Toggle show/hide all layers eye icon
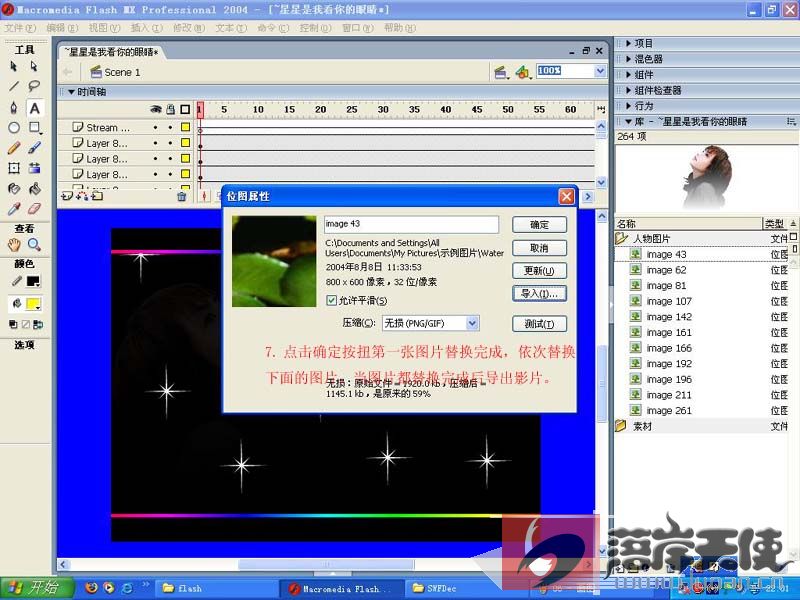 coord(156,109)
